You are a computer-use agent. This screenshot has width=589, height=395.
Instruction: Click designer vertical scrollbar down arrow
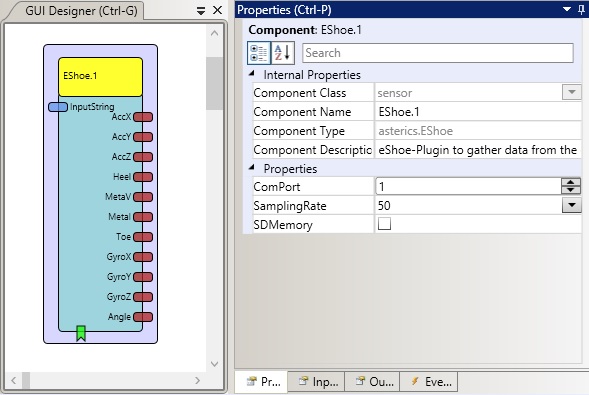coord(214,364)
